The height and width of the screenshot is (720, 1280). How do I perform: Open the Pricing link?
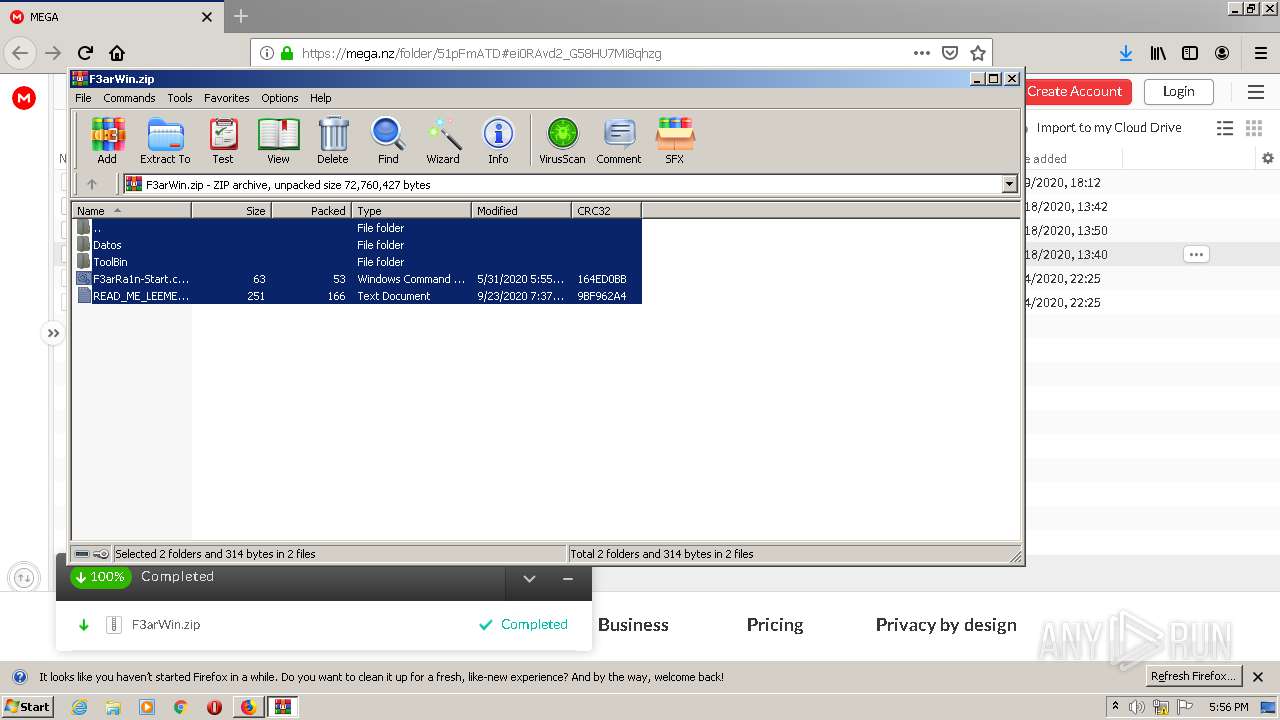pyautogui.click(x=775, y=625)
